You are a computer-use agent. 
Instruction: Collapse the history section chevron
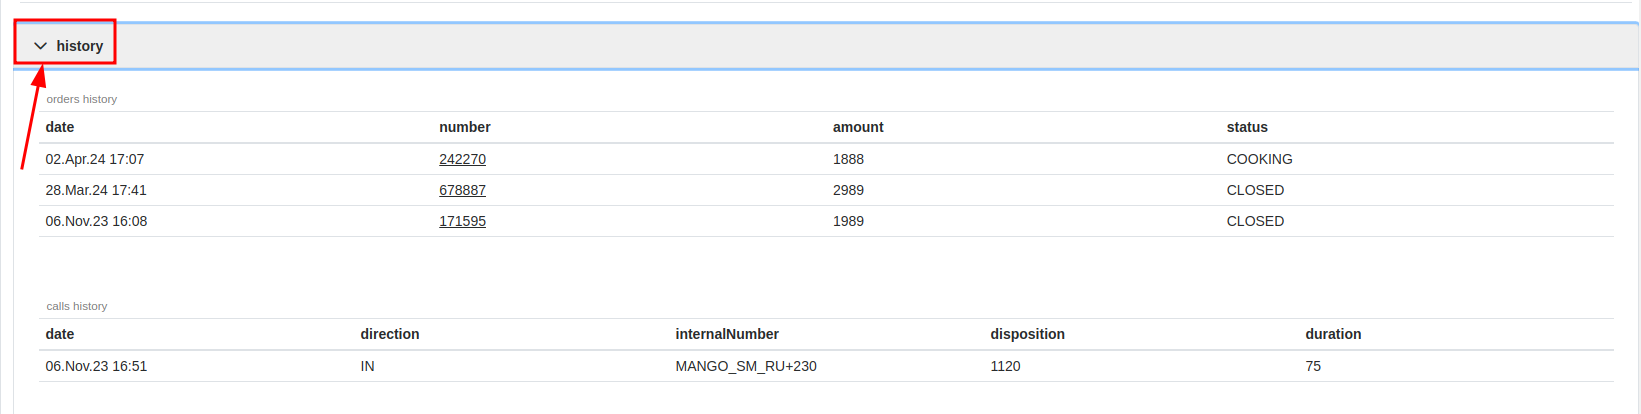point(41,46)
